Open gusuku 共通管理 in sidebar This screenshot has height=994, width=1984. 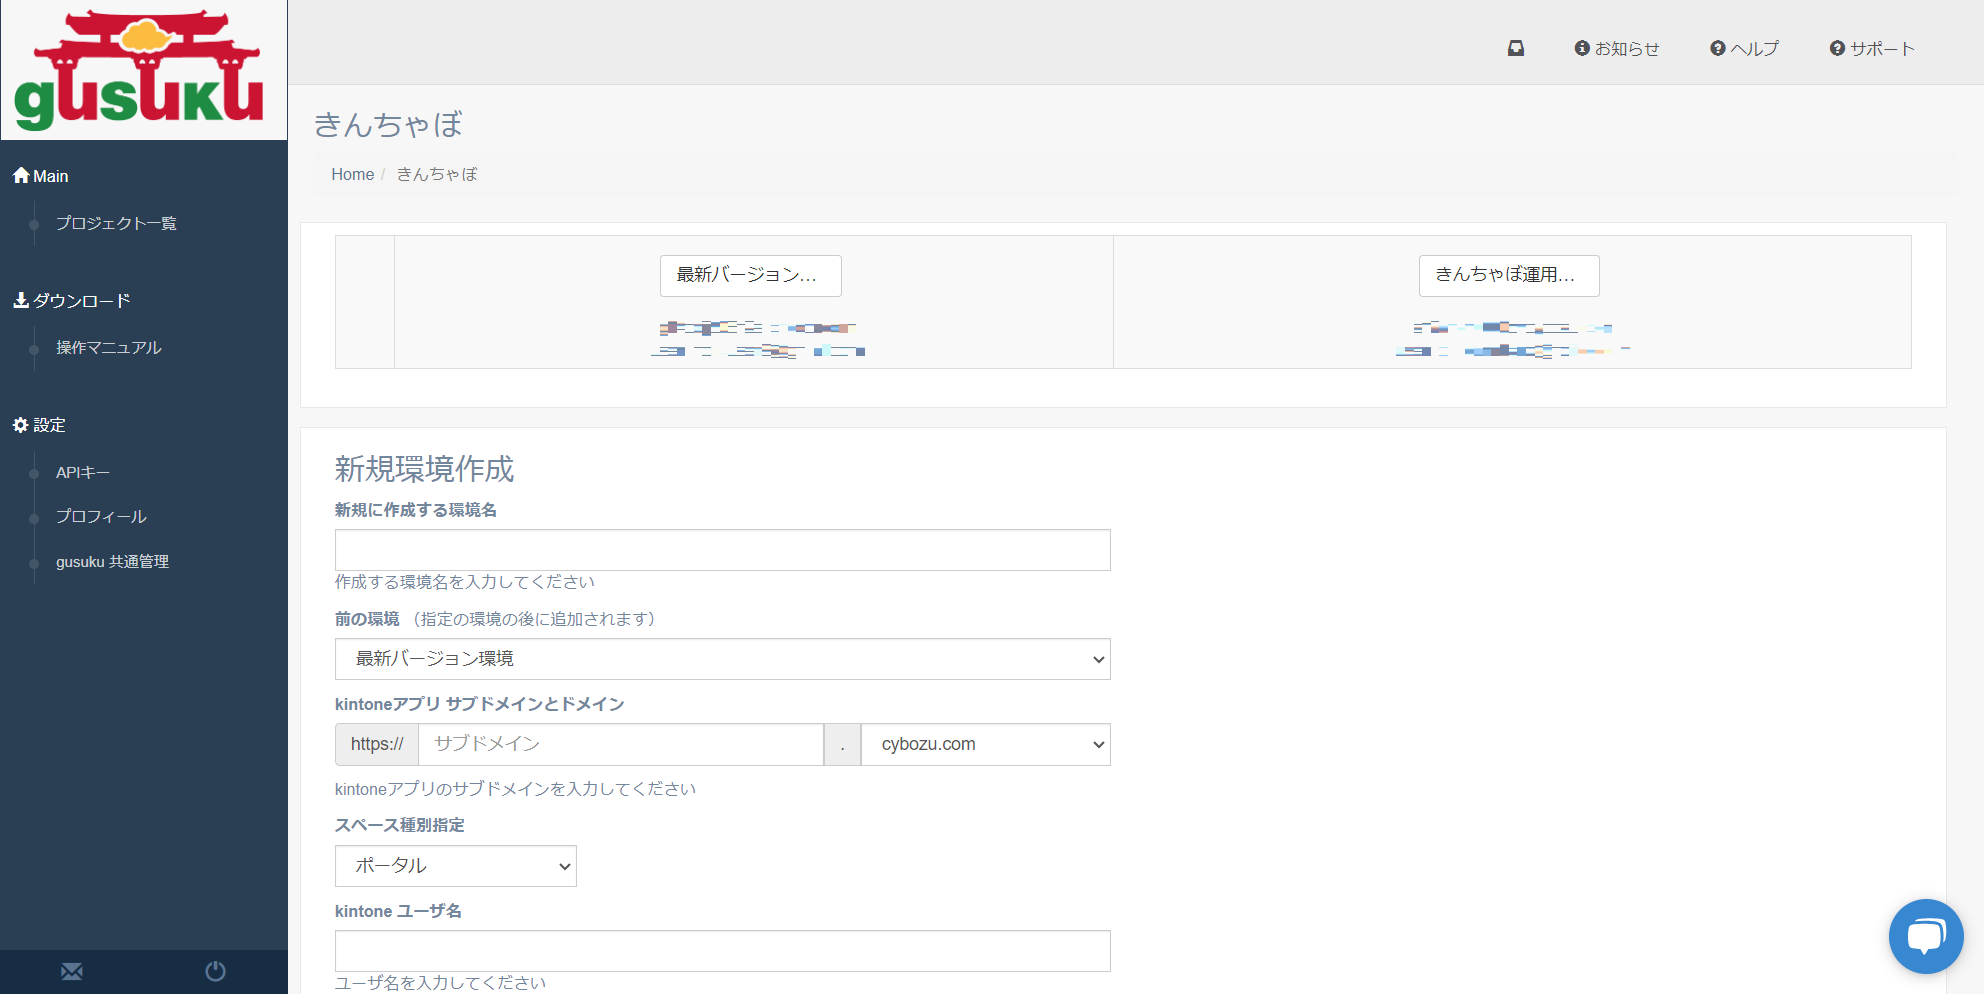point(112,562)
